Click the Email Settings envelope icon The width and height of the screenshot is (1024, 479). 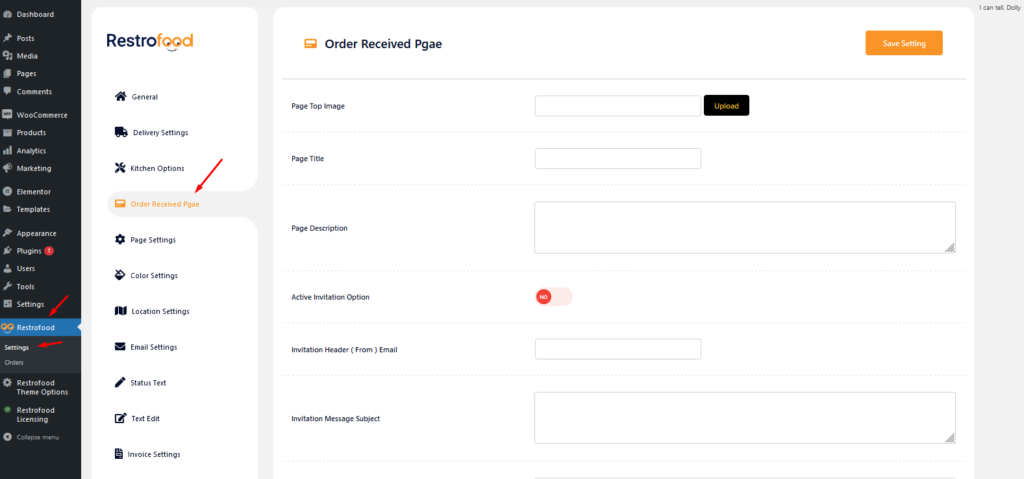[121, 347]
